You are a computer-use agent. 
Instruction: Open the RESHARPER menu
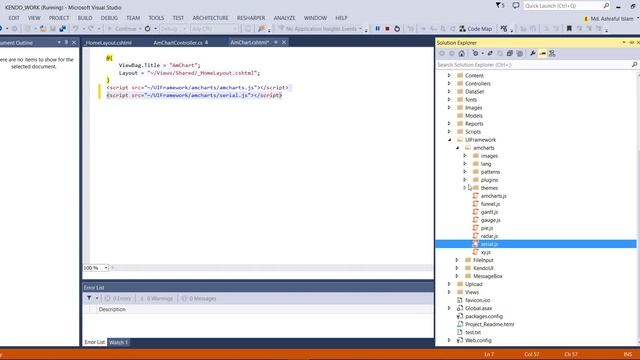pyautogui.click(x=251, y=18)
